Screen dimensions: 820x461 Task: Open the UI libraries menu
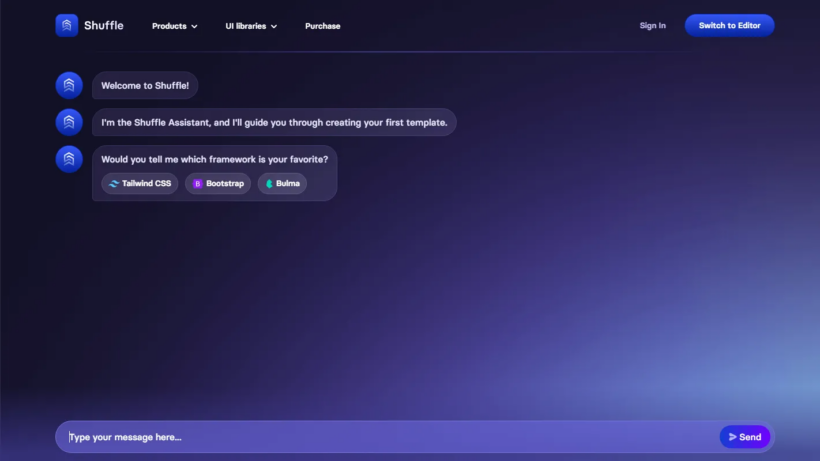[251, 26]
